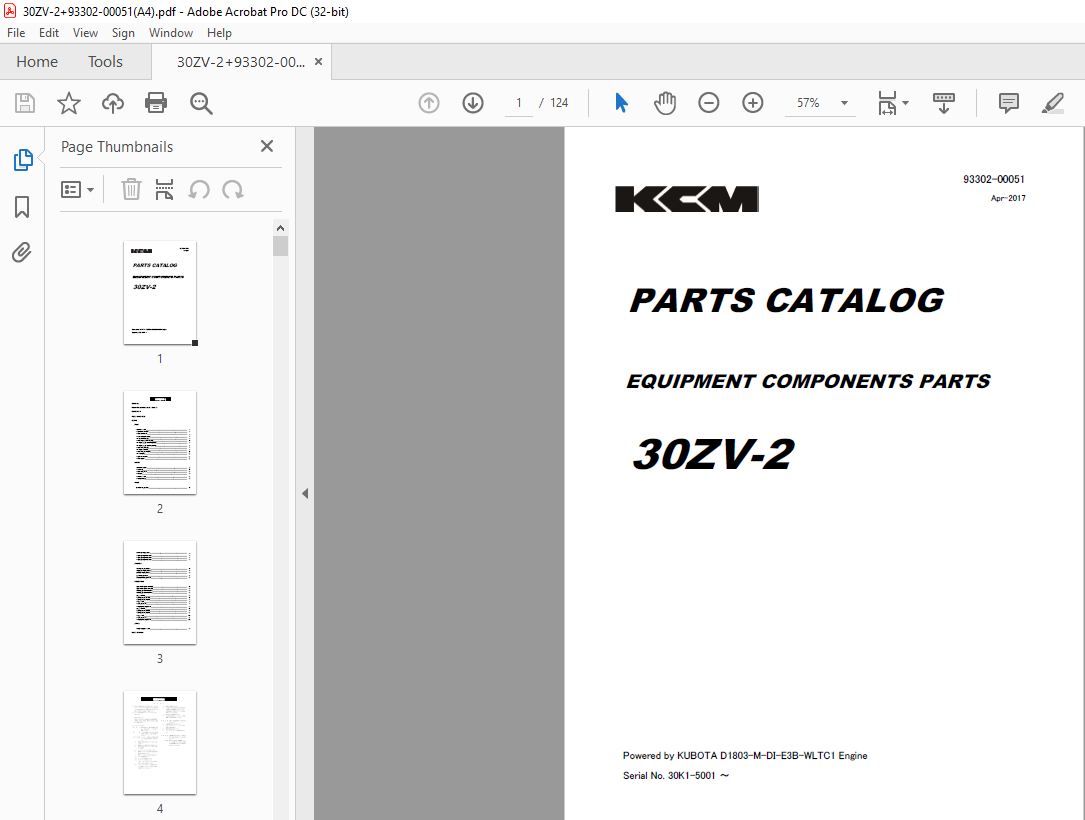Rotate page counterclockwise

point(199,190)
